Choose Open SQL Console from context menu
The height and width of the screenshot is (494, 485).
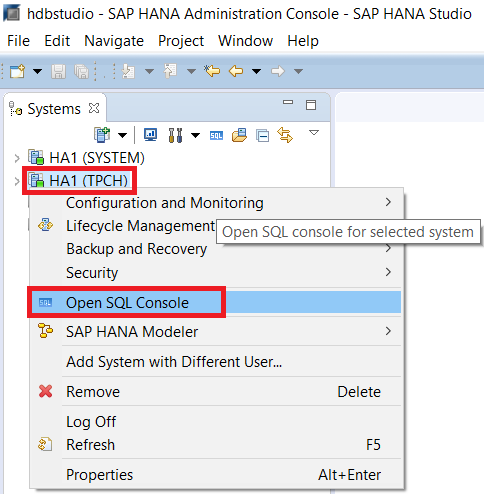pyautogui.click(x=215, y=302)
